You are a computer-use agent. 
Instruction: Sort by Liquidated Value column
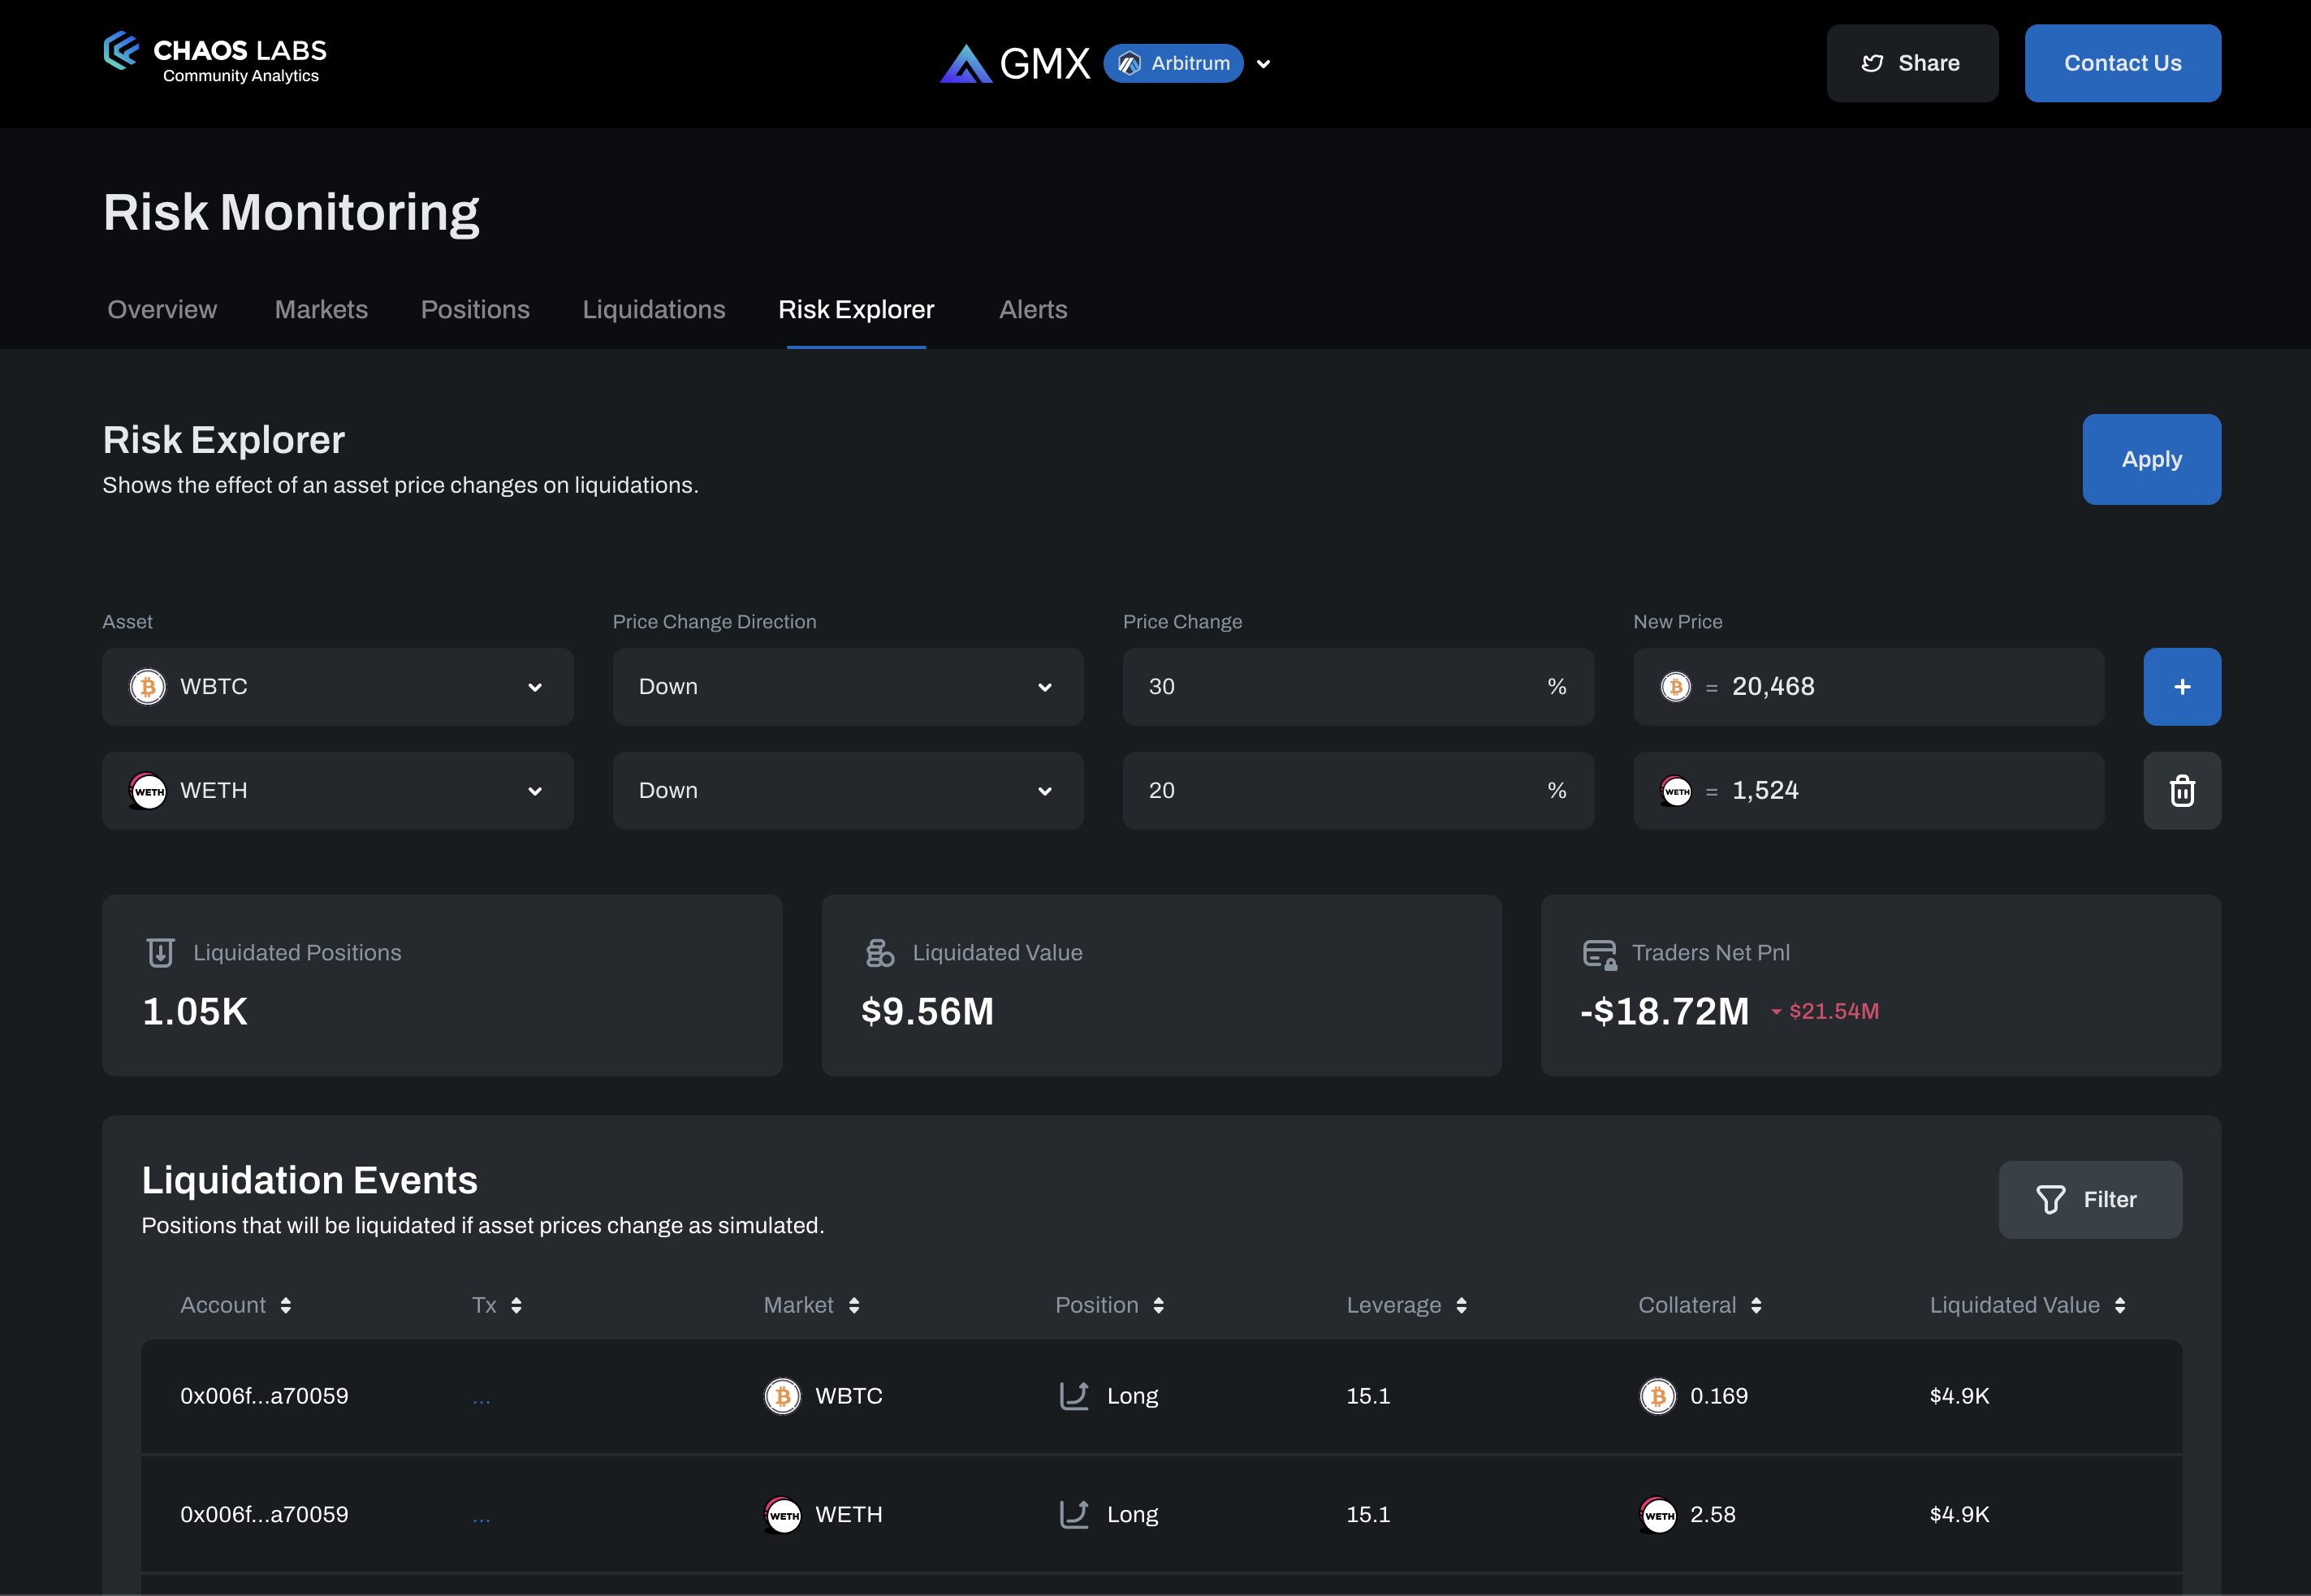(2119, 1306)
